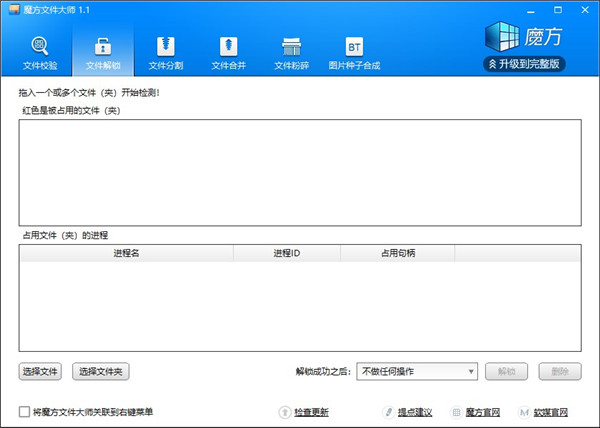Enable 将魔方文件大师关联到右键菜单 checkbox
The width and height of the screenshot is (600, 428).
pyautogui.click(x=25, y=411)
